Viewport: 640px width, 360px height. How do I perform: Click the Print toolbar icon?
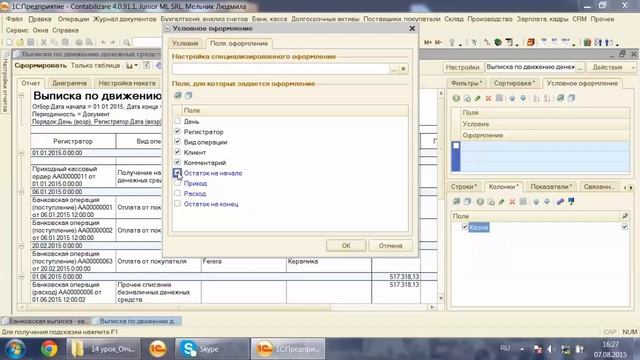(79, 42)
